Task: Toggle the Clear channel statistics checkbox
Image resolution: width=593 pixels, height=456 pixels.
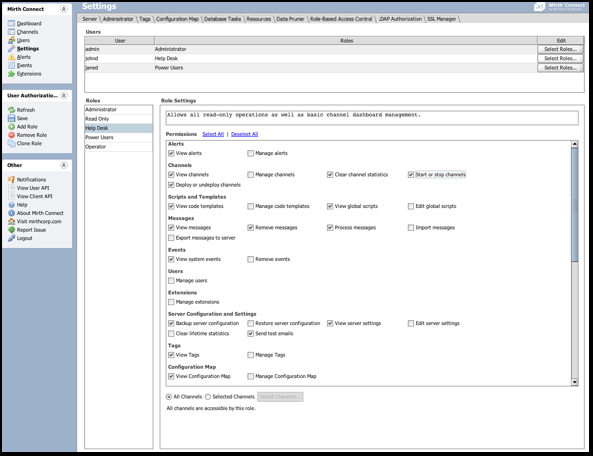Action: (x=330, y=175)
